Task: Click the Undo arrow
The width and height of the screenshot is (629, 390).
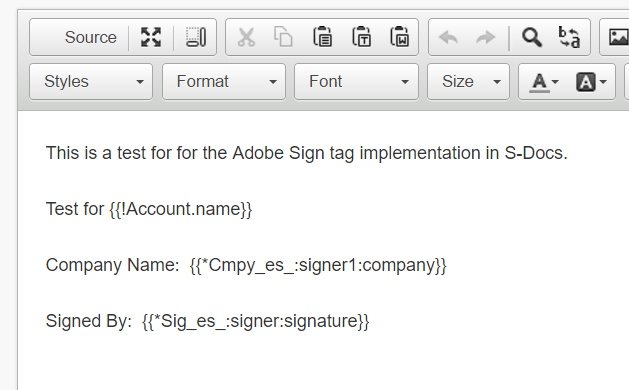Action: click(448, 37)
